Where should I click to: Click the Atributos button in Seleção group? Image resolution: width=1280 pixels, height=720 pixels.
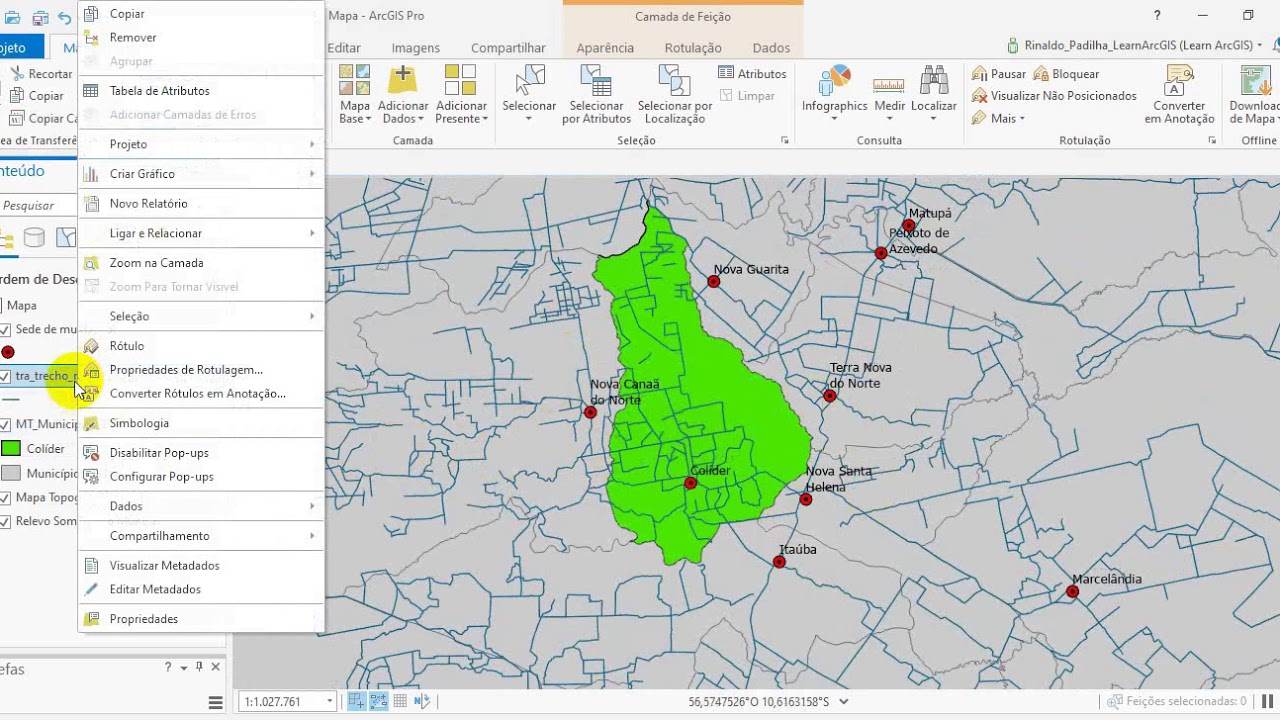[x=752, y=73]
